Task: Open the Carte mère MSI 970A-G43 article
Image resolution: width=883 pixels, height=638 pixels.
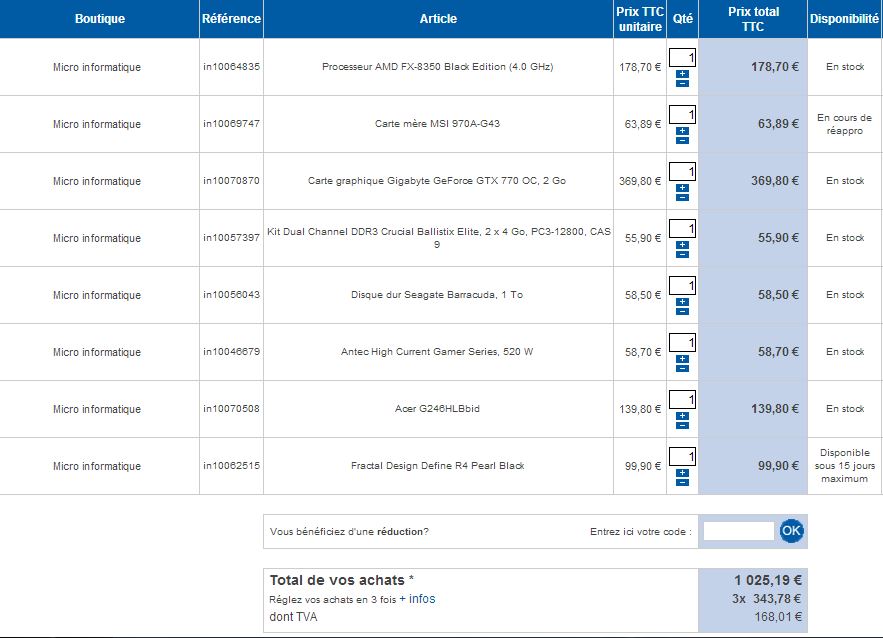Action: 437,124
